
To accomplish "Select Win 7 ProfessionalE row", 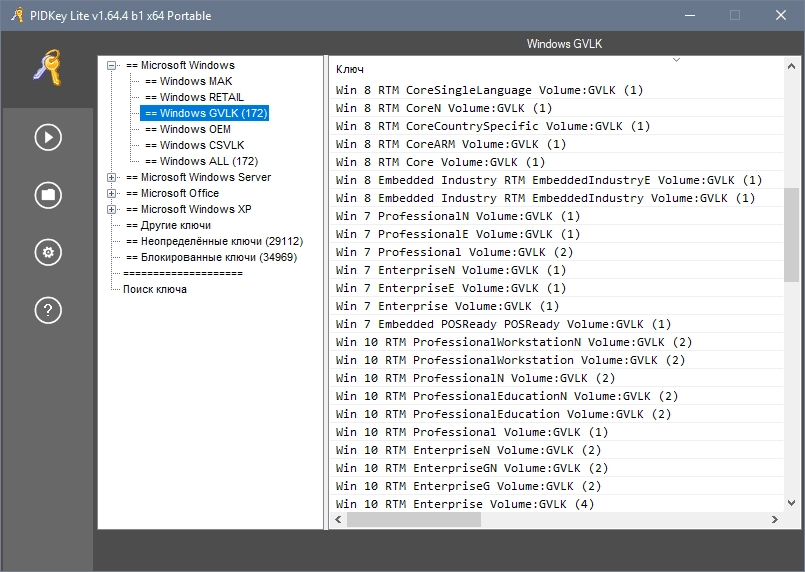I will [556, 234].
